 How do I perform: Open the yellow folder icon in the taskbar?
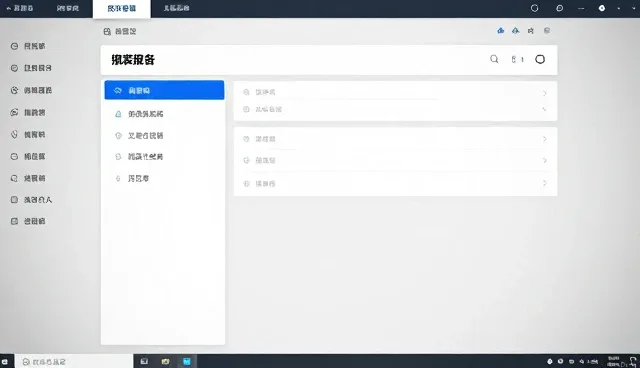click(165, 361)
